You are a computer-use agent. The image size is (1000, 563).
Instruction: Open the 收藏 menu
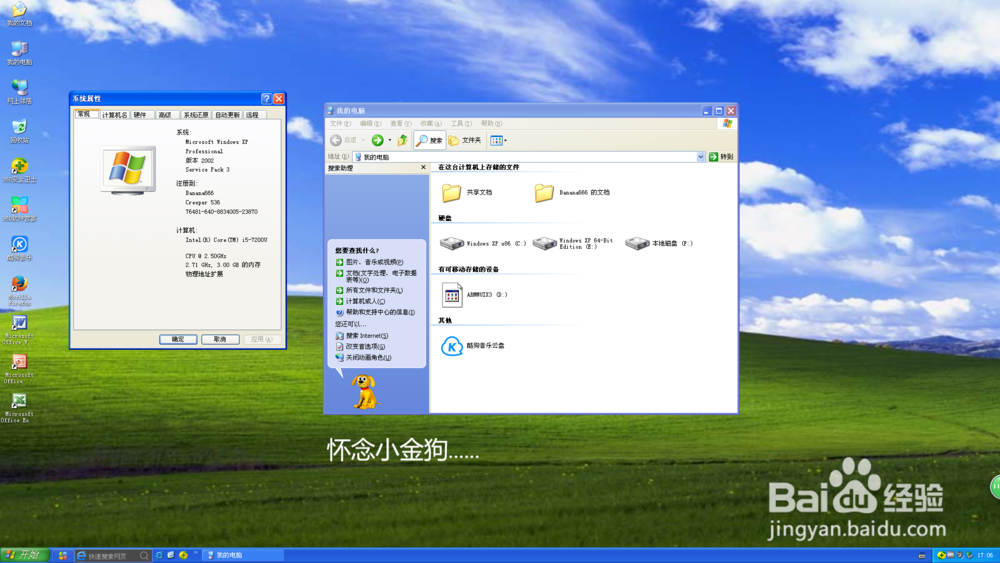431,124
